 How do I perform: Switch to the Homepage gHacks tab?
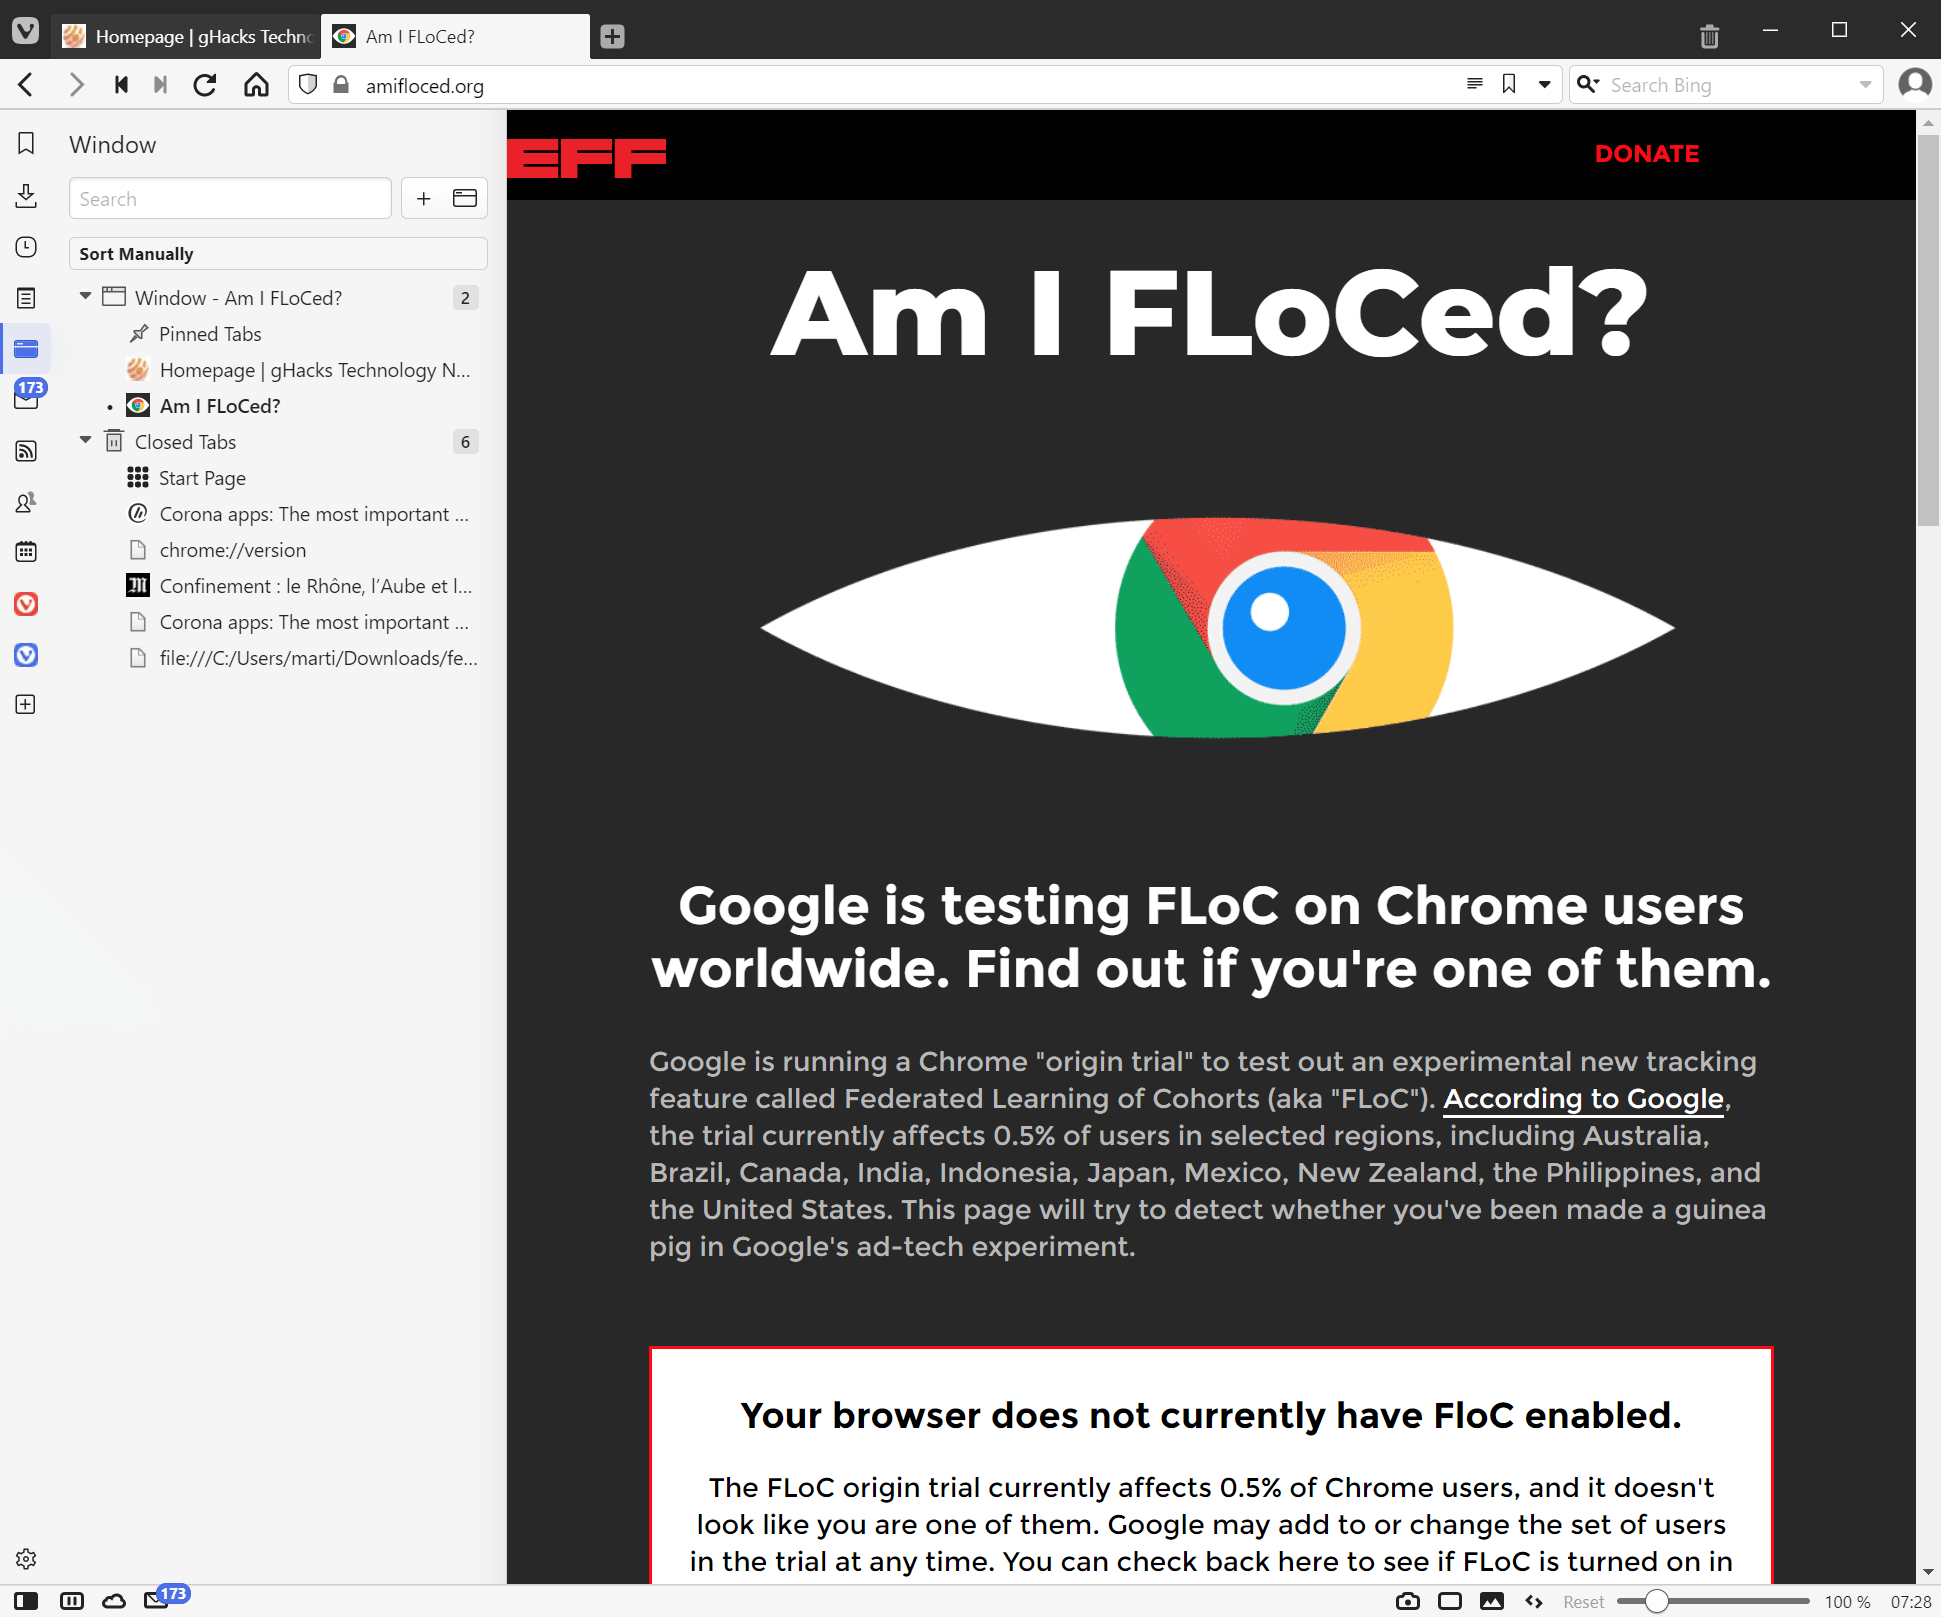click(190, 37)
